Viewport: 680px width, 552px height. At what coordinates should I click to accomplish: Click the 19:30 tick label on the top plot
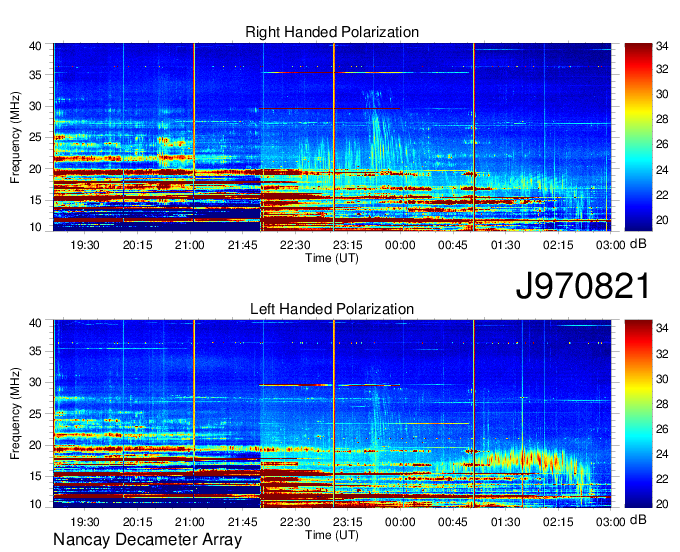[85, 245]
